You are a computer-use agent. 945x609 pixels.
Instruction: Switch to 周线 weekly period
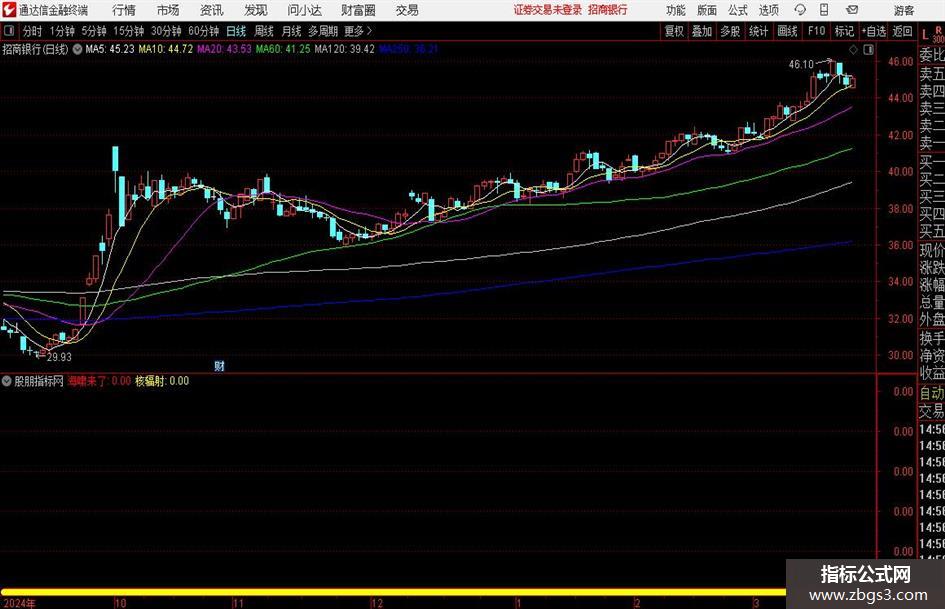[264, 31]
